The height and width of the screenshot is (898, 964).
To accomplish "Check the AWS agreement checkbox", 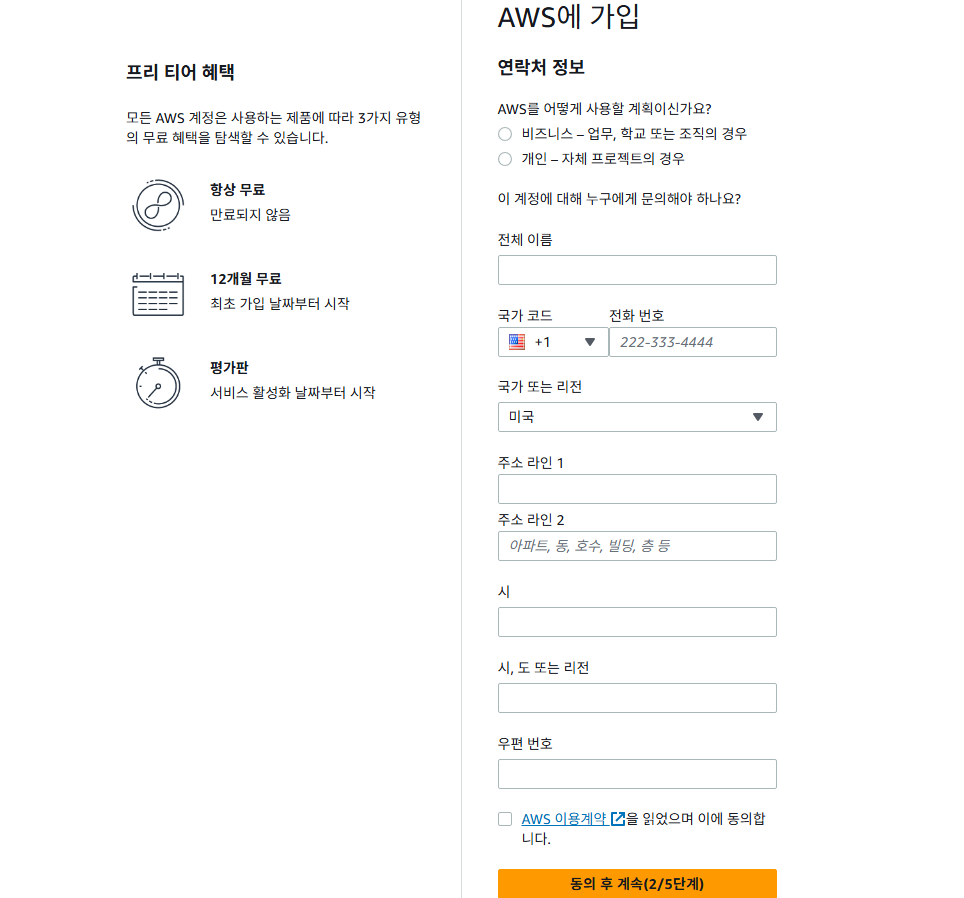I will 505,819.
